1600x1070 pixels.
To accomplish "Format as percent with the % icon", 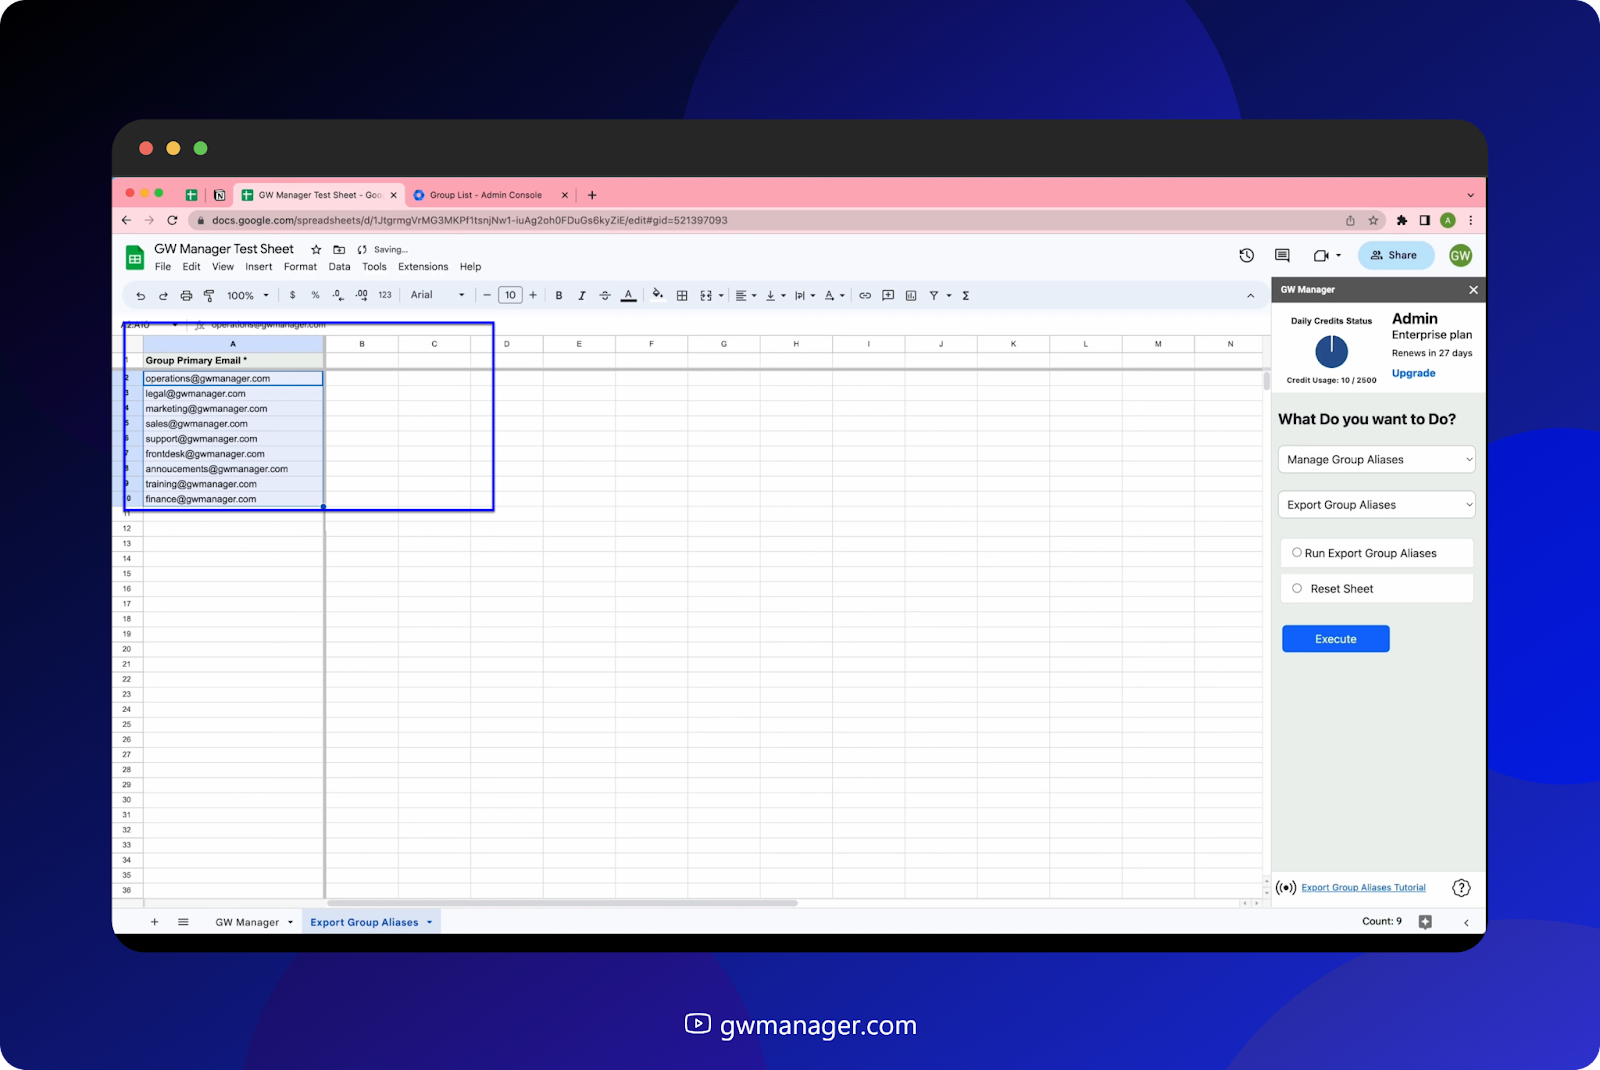I will tap(315, 296).
